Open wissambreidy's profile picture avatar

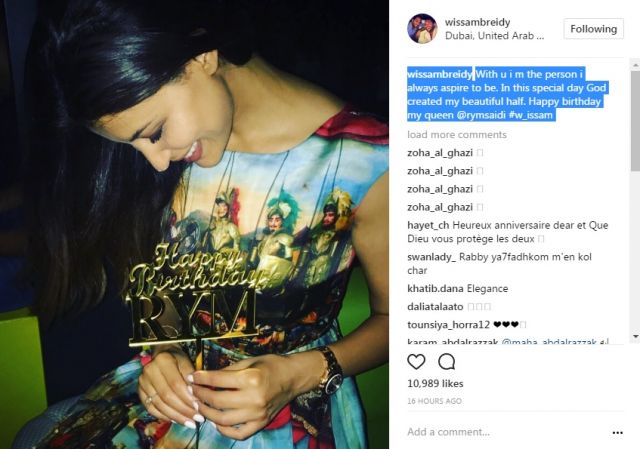(x=422, y=29)
